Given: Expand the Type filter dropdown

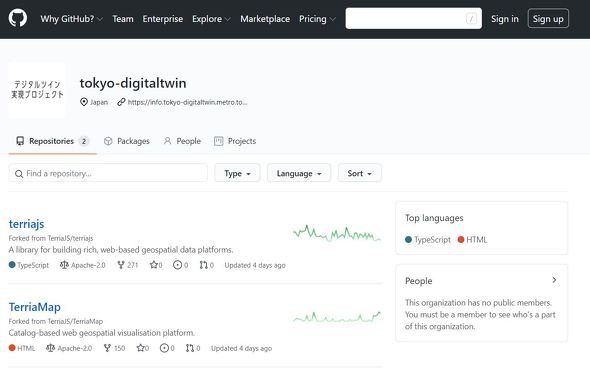Looking at the screenshot, I should tap(237, 173).
